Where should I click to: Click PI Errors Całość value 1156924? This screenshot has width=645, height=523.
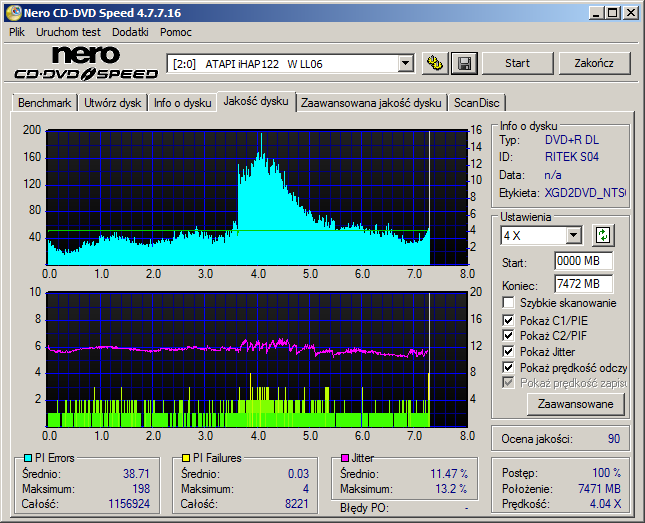pyautogui.click(x=129, y=504)
